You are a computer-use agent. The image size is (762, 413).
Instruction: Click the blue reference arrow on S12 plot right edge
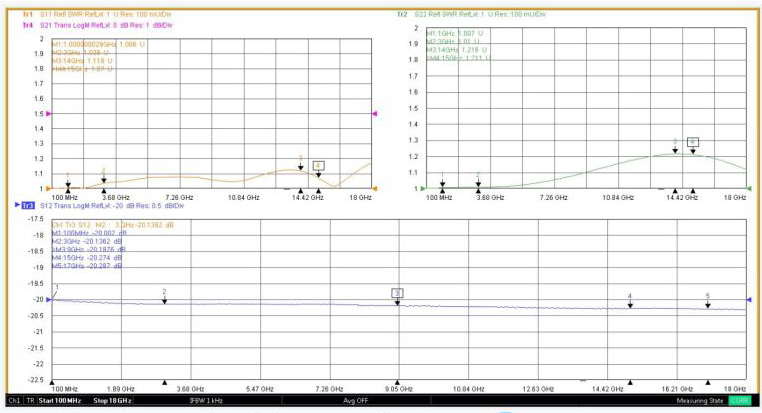(x=750, y=299)
